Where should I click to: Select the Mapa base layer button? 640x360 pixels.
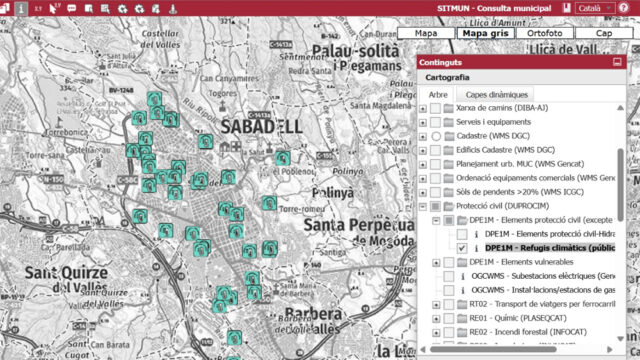coord(426,33)
